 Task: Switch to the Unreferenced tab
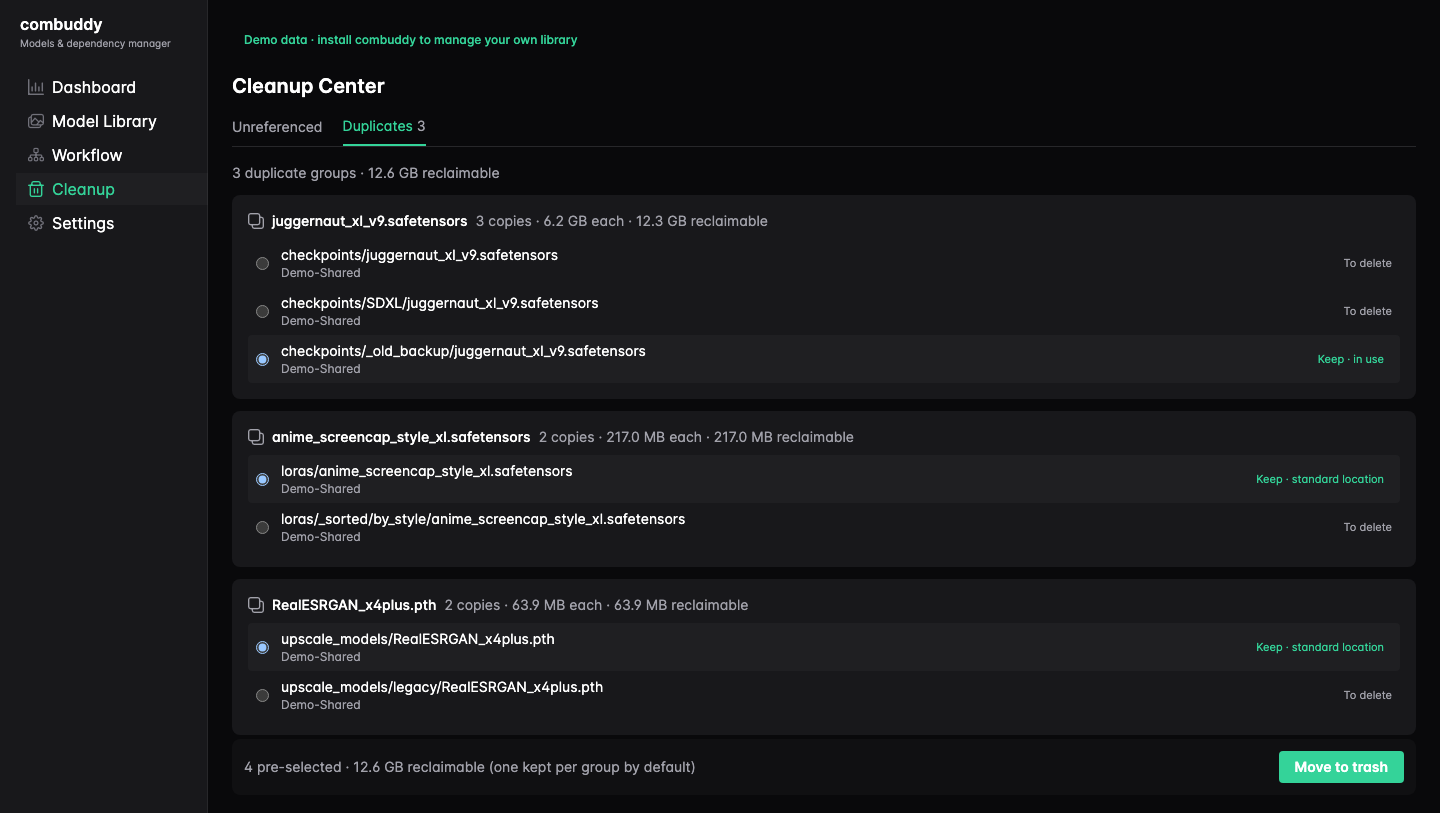coord(277,127)
